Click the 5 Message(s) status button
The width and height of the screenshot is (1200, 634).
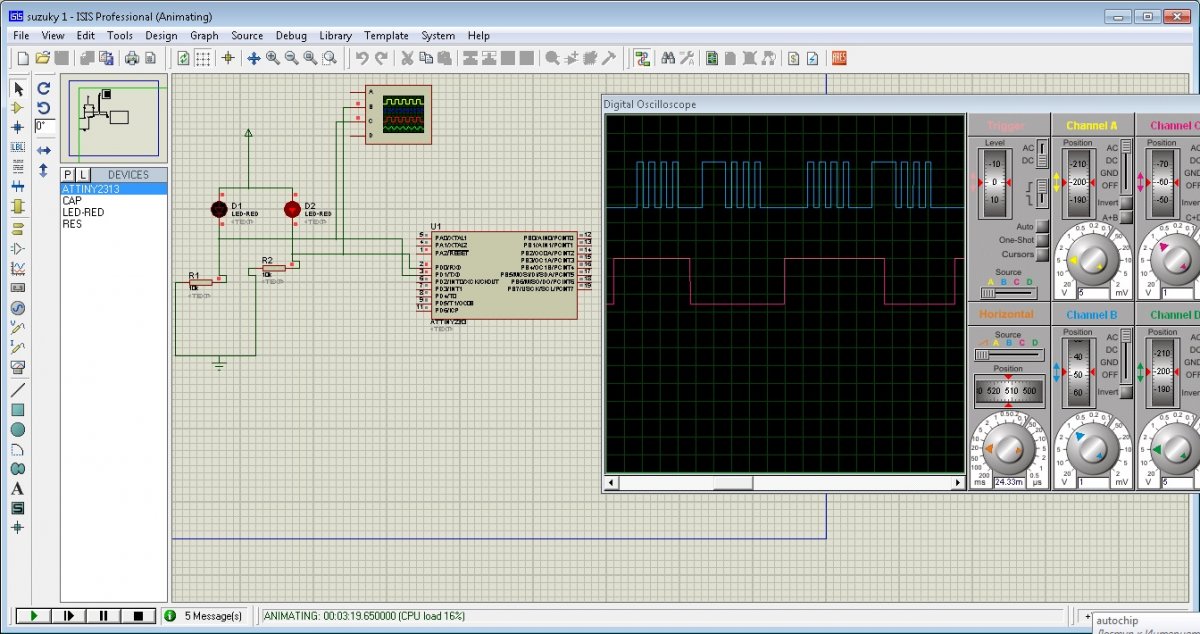pos(204,616)
